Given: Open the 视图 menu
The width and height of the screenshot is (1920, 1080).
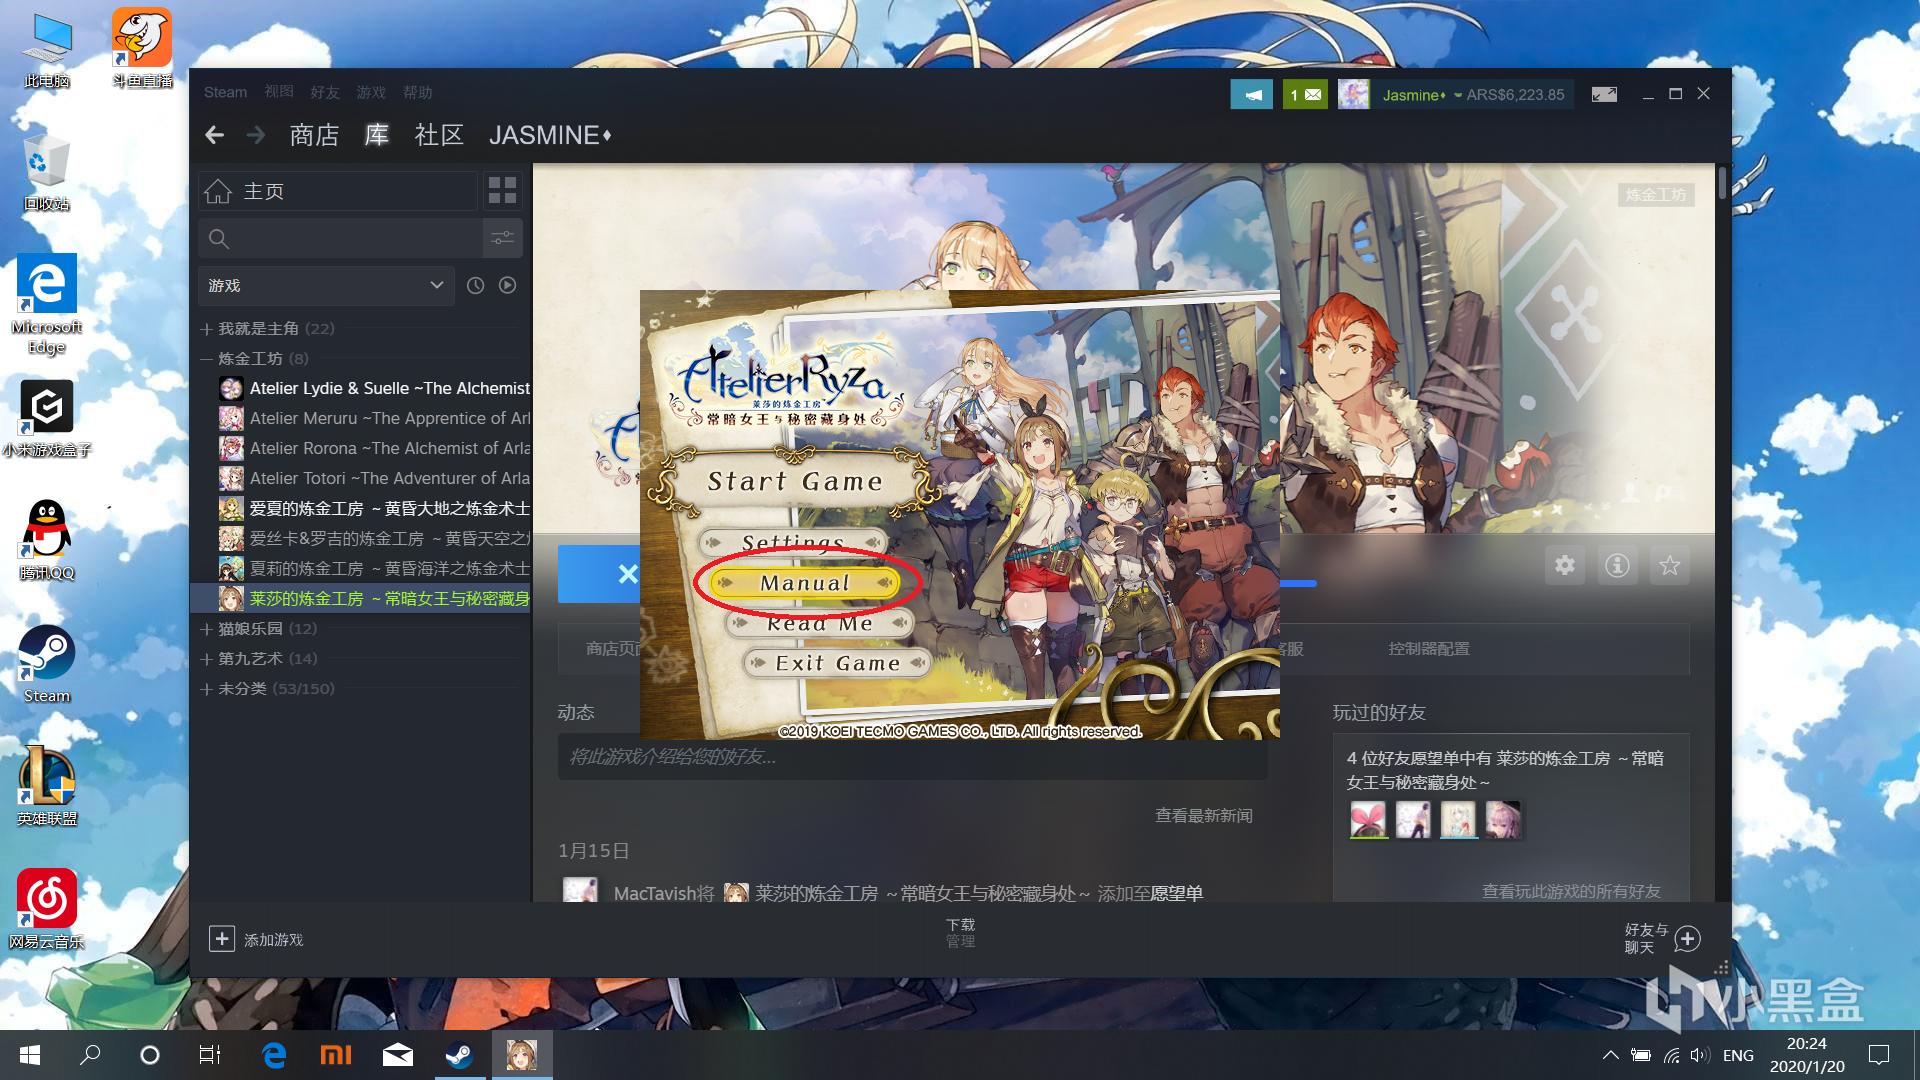Looking at the screenshot, I should [279, 92].
